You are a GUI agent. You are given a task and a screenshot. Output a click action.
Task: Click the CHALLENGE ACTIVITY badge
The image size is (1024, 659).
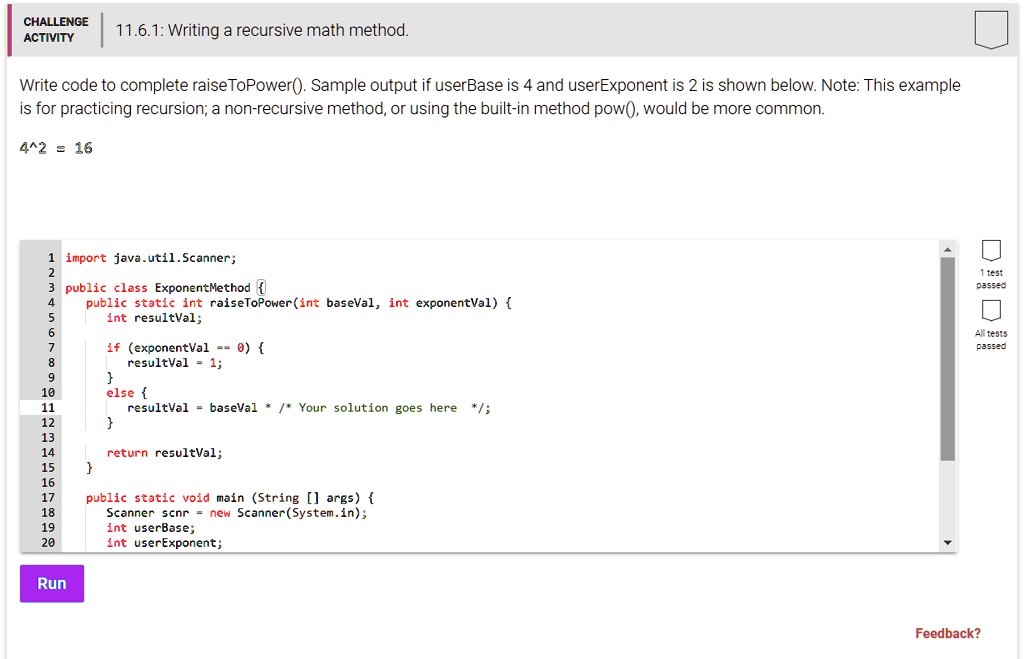[56, 29]
